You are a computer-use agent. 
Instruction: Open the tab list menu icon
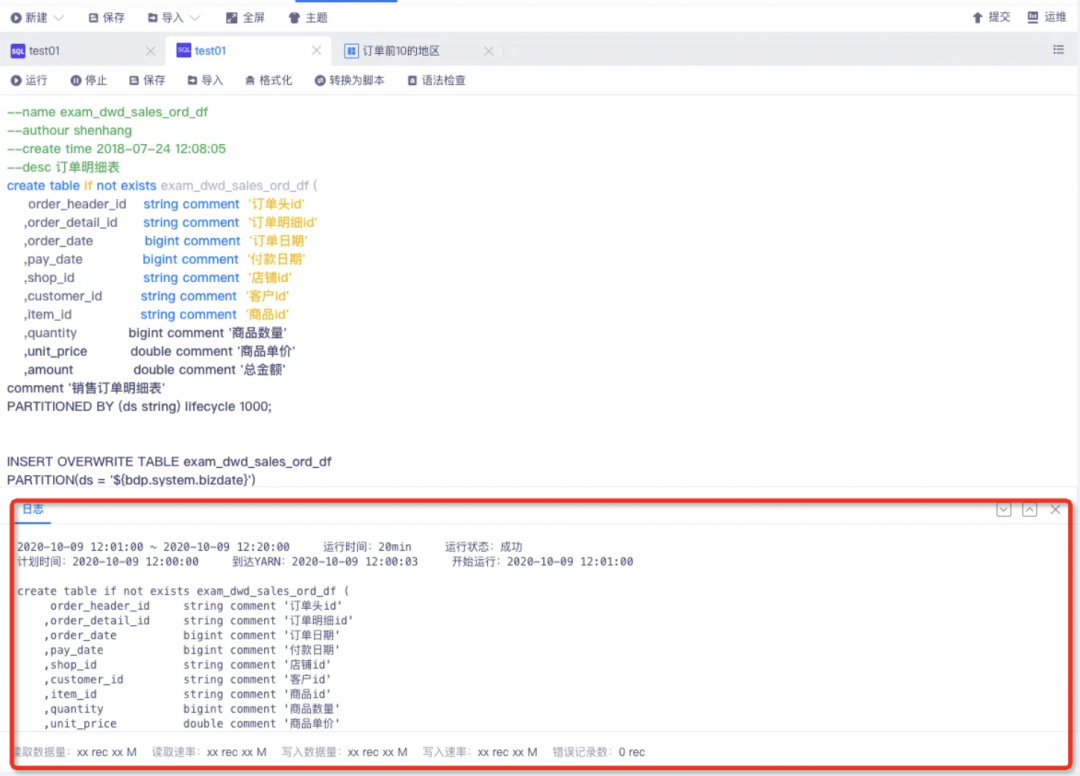tap(1059, 50)
